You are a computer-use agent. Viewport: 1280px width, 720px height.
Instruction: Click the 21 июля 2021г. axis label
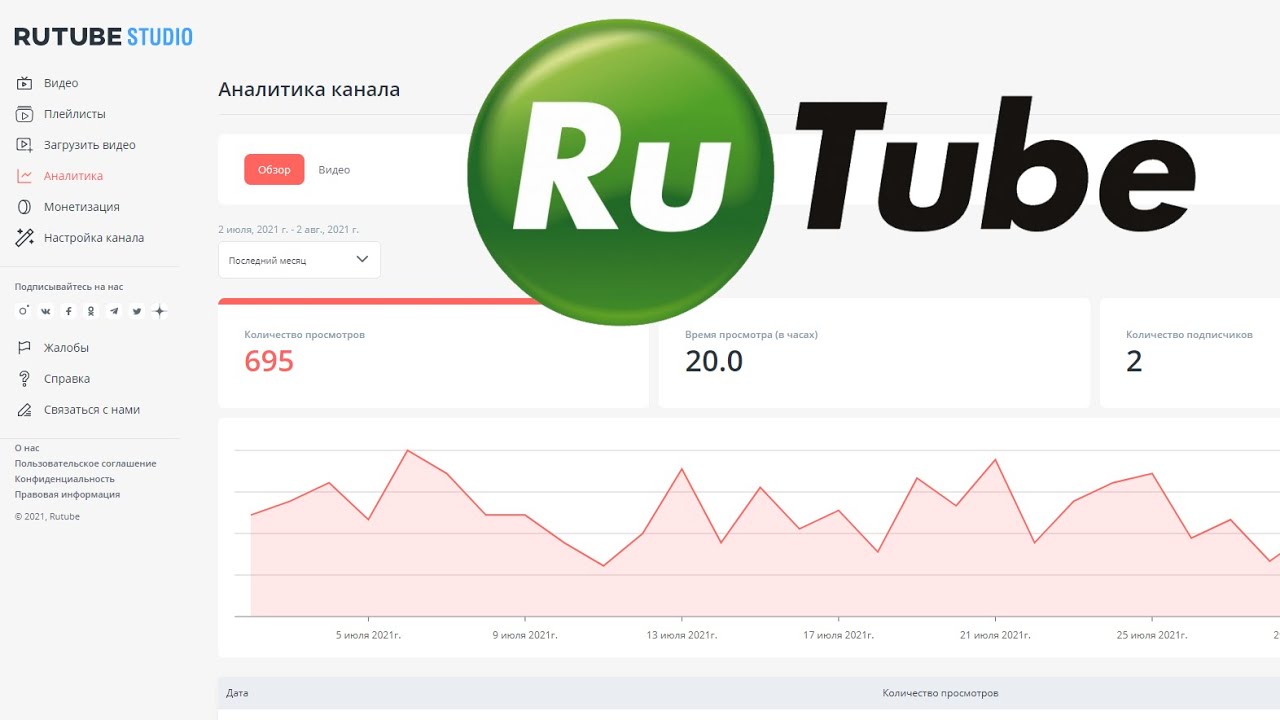(x=995, y=635)
